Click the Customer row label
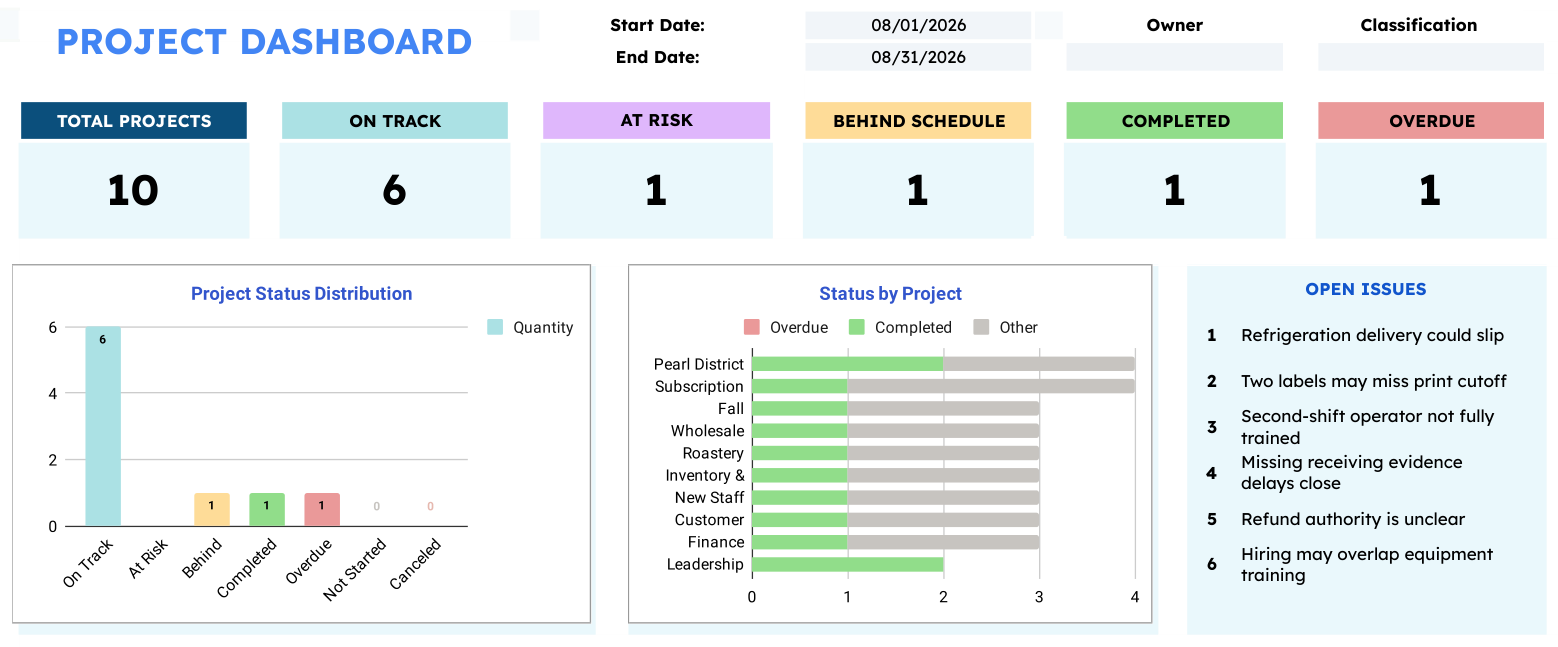The width and height of the screenshot is (1558, 647). [710, 520]
